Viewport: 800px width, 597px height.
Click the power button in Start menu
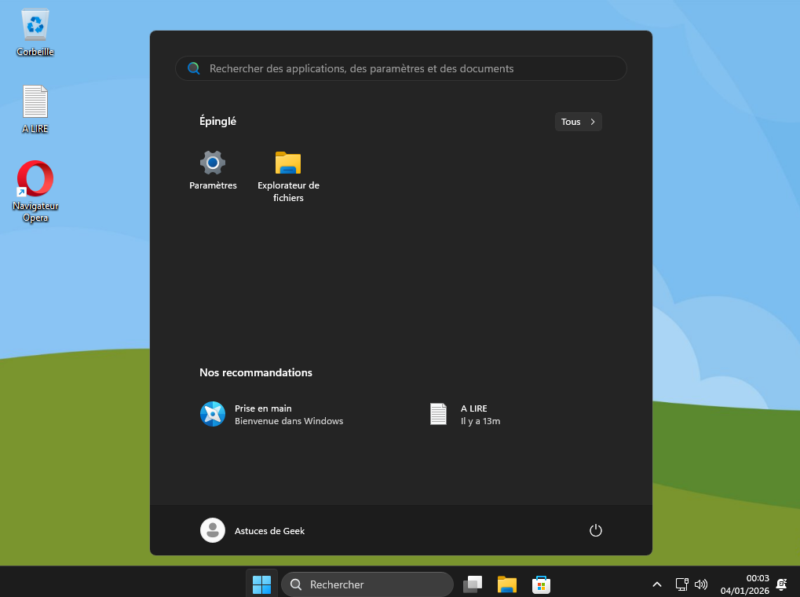(x=595, y=530)
